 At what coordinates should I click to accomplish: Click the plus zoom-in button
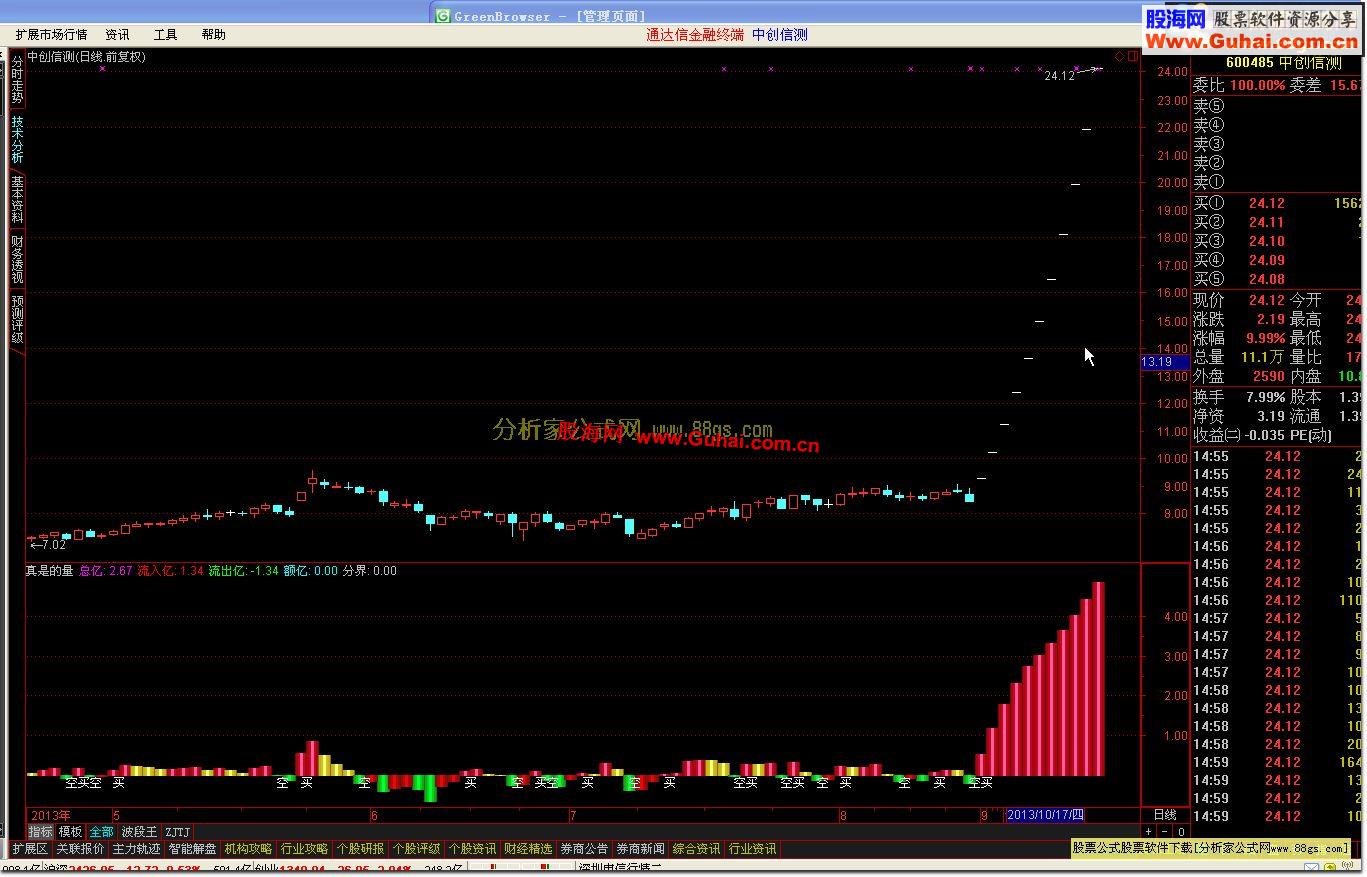pos(1149,832)
